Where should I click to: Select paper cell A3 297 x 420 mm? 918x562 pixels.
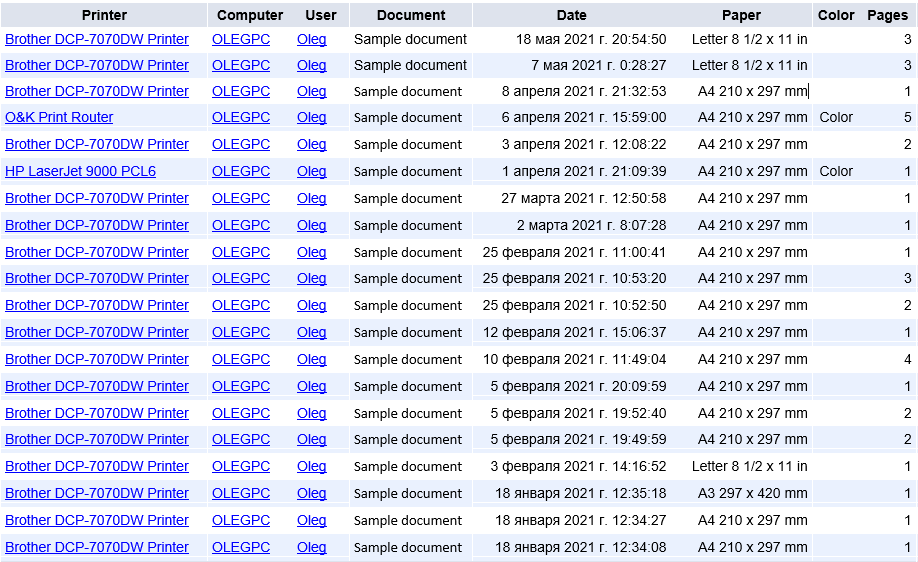click(752, 493)
